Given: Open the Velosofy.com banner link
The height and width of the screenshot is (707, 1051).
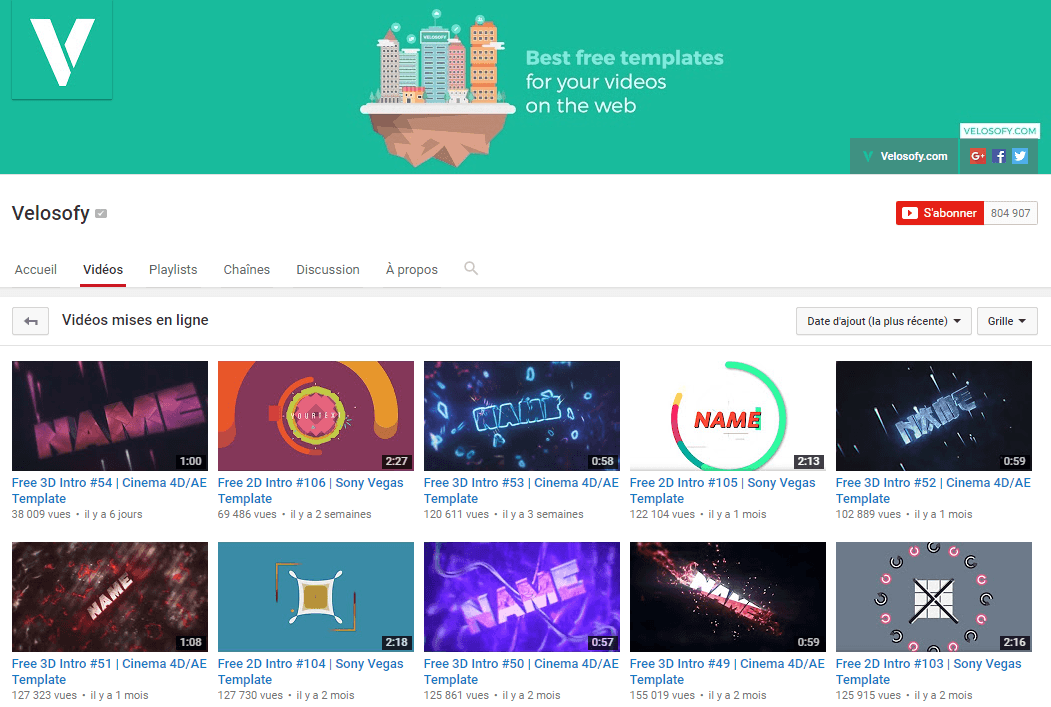Looking at the screenshot, I should (905, 156).
